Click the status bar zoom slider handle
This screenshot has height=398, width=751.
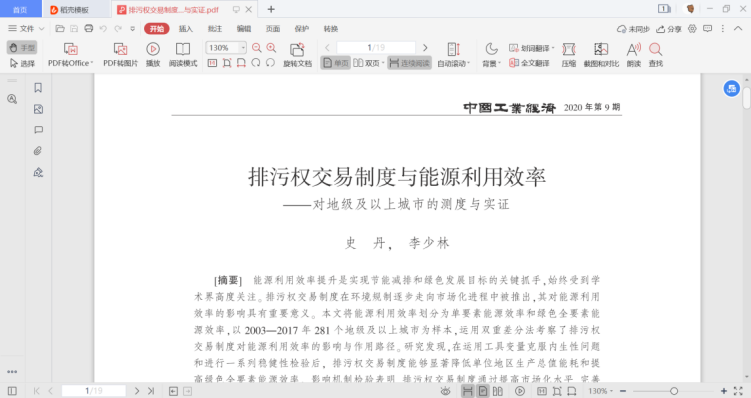point(674,391)
